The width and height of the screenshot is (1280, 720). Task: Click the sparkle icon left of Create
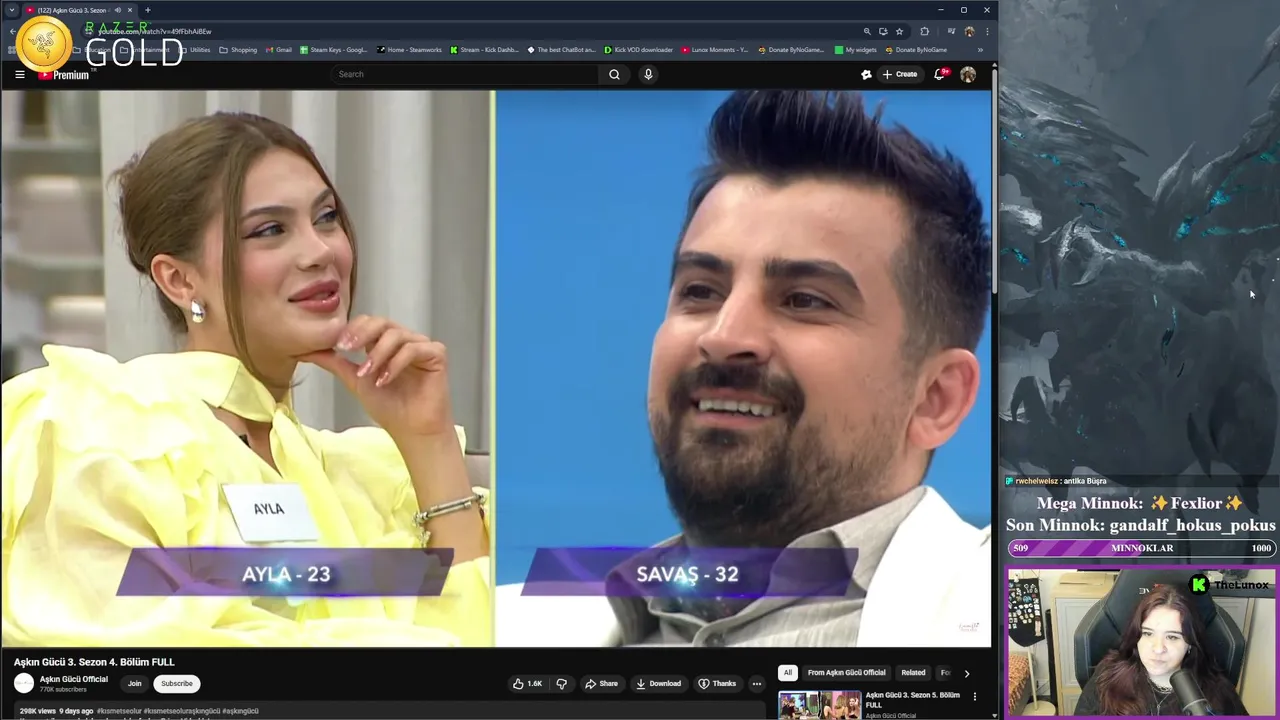pyautogui.click(x=866, y=74)
